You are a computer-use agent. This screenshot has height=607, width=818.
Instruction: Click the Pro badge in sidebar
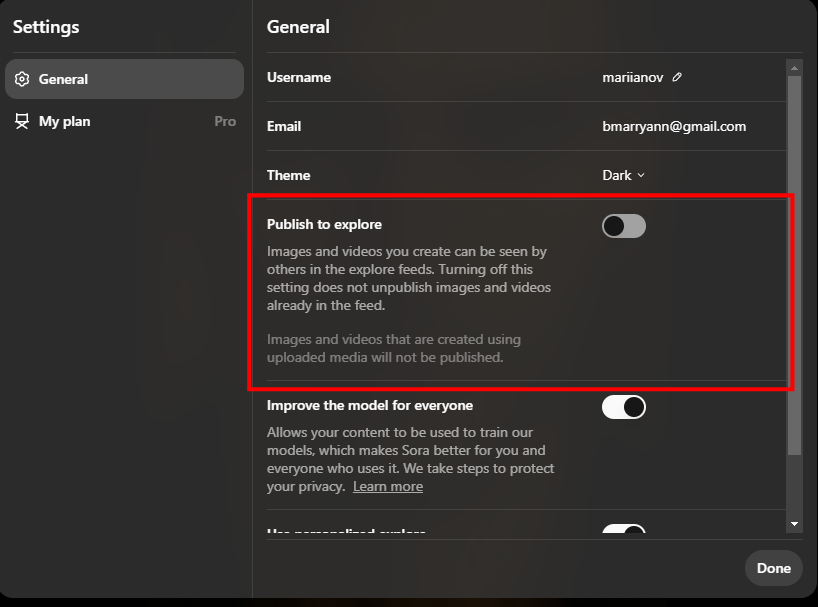click(x=225, y=121)
